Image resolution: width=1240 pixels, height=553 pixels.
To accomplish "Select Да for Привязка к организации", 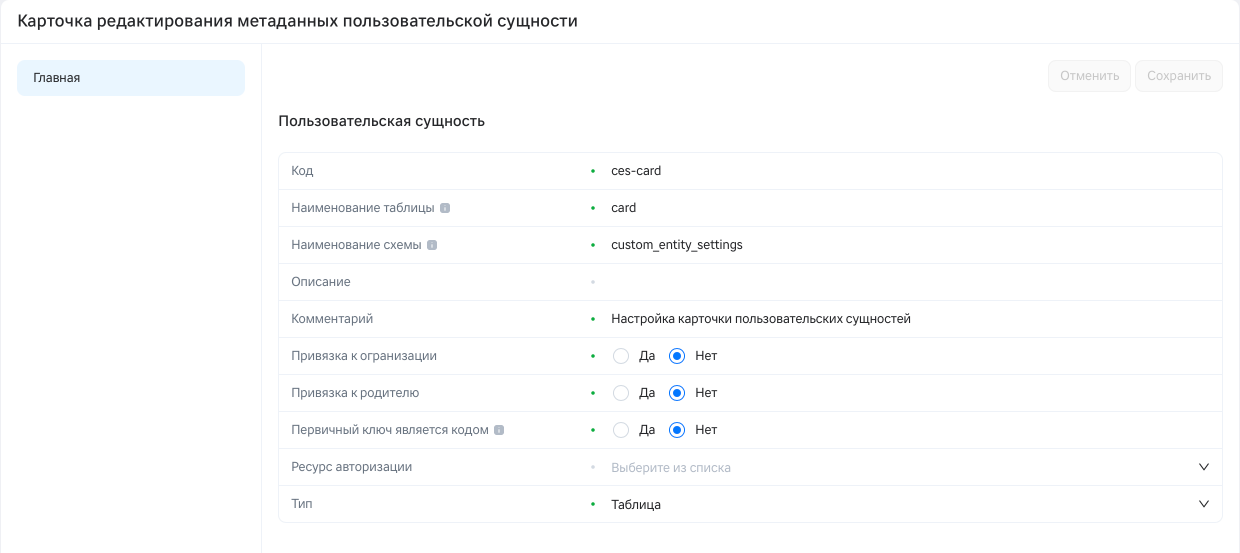I will click(x=620, y=356).
